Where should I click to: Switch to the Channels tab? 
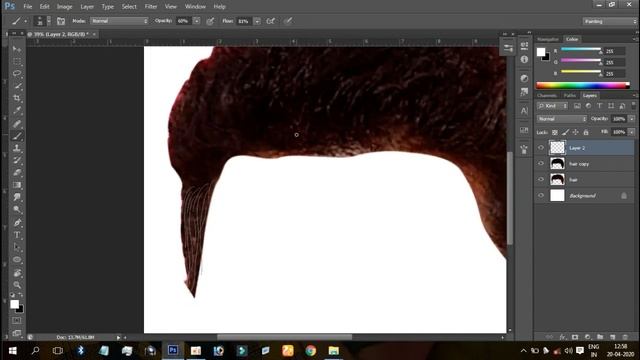pyautogui.click(x=547, y=96)
